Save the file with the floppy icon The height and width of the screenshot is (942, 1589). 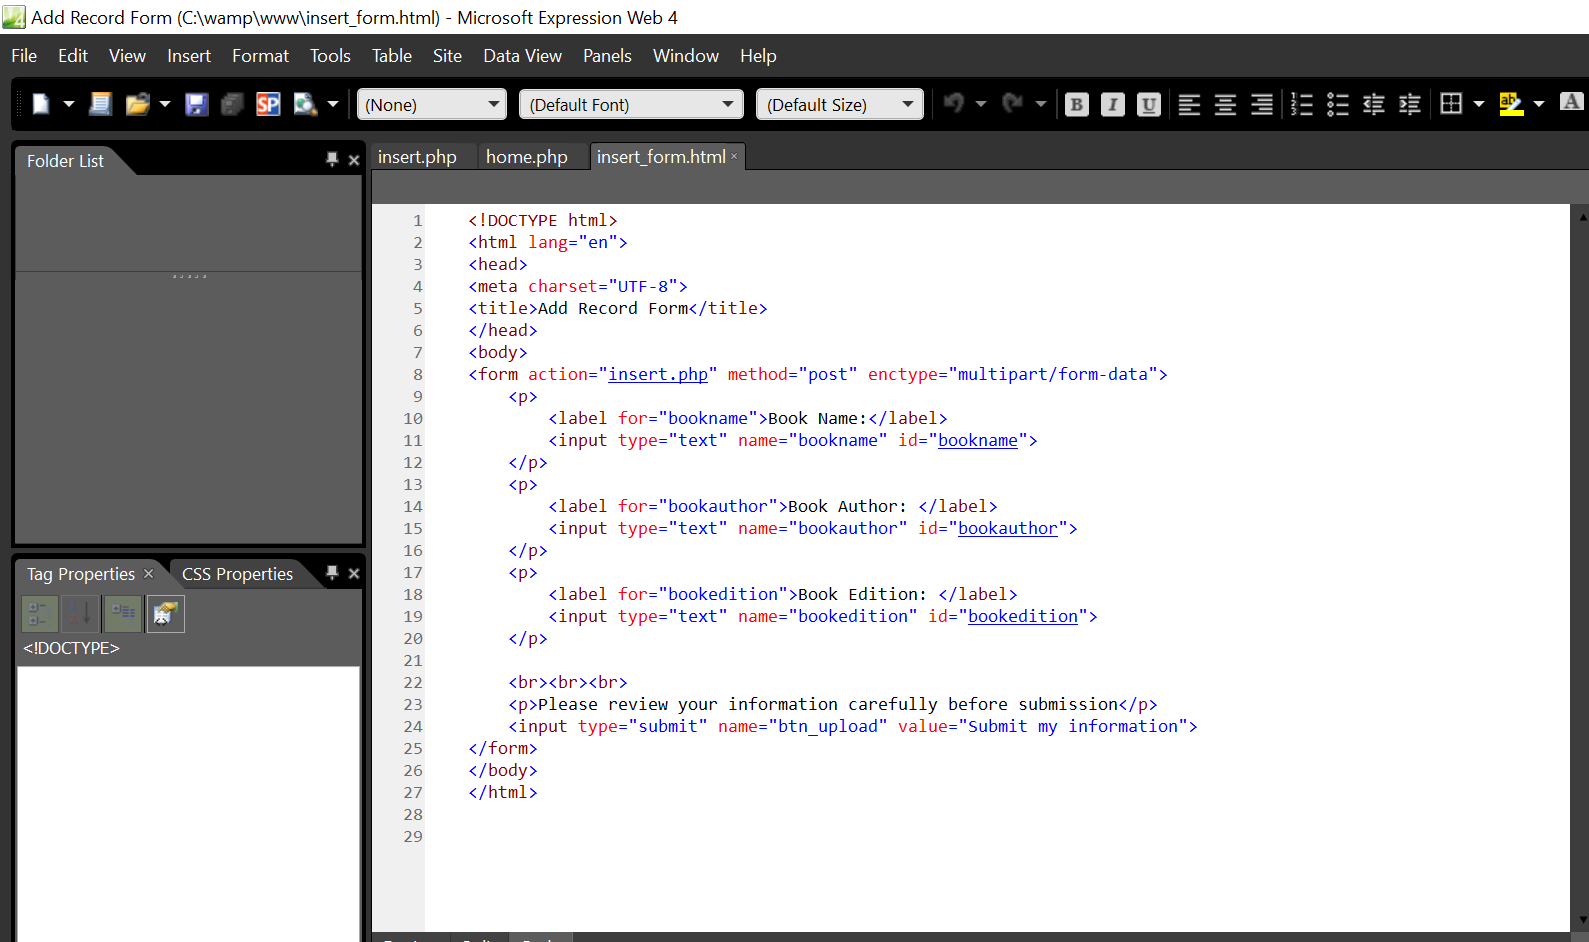(196, 104)
